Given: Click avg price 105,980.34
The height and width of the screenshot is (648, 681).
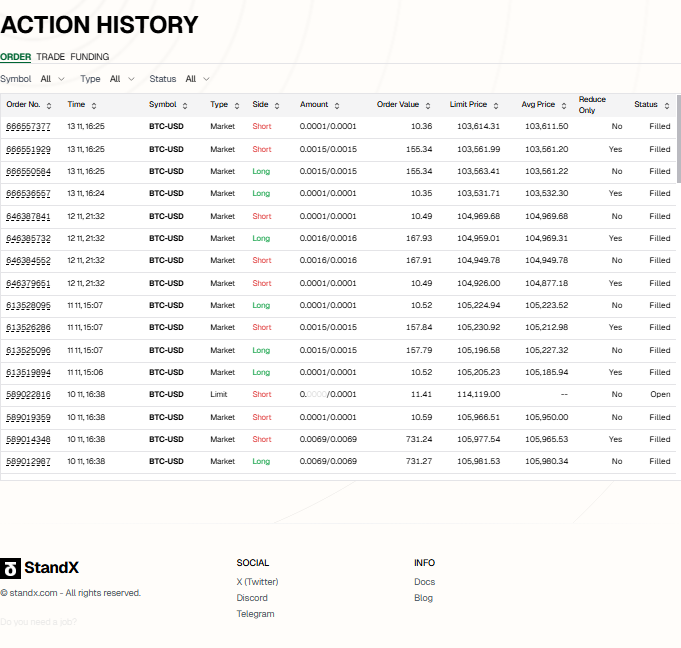Looking at the screenshot, I should (x=546, y=461).
